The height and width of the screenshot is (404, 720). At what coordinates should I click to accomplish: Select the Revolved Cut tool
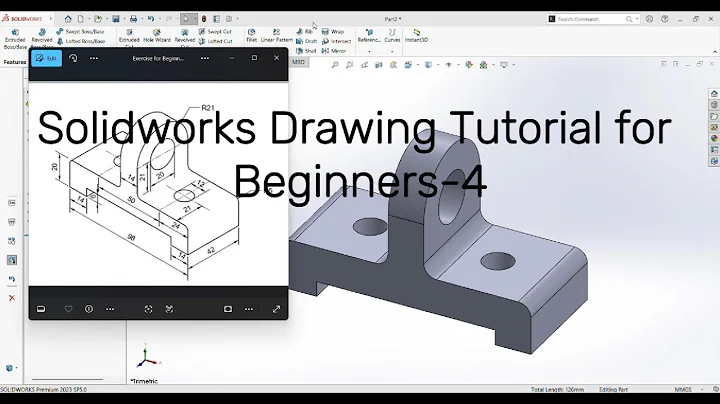185,38
